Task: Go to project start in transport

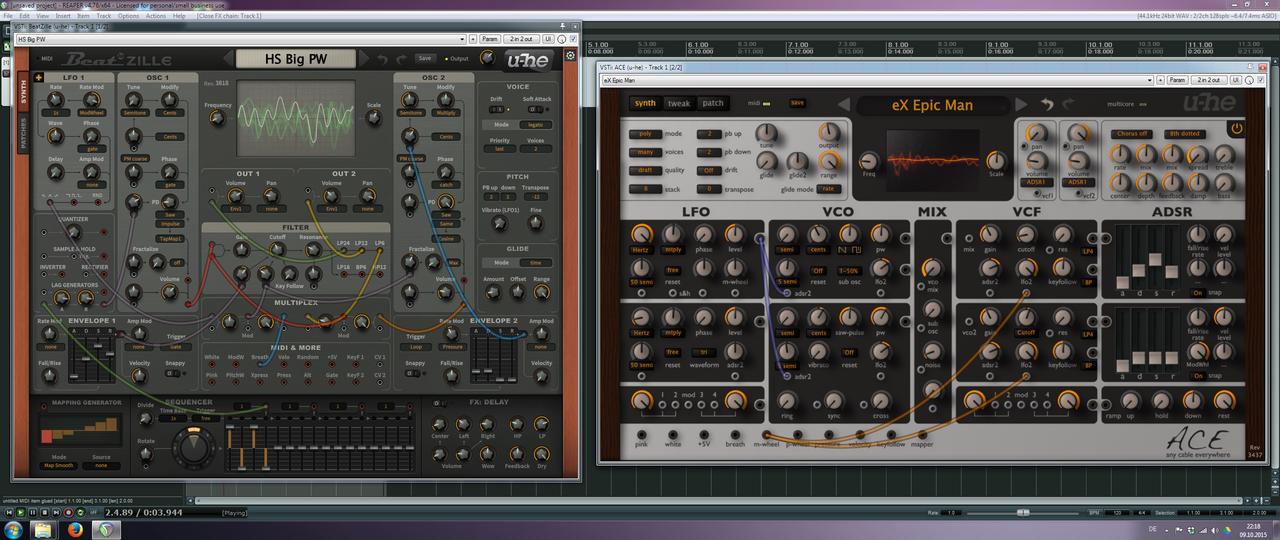Action: [10, 513]
